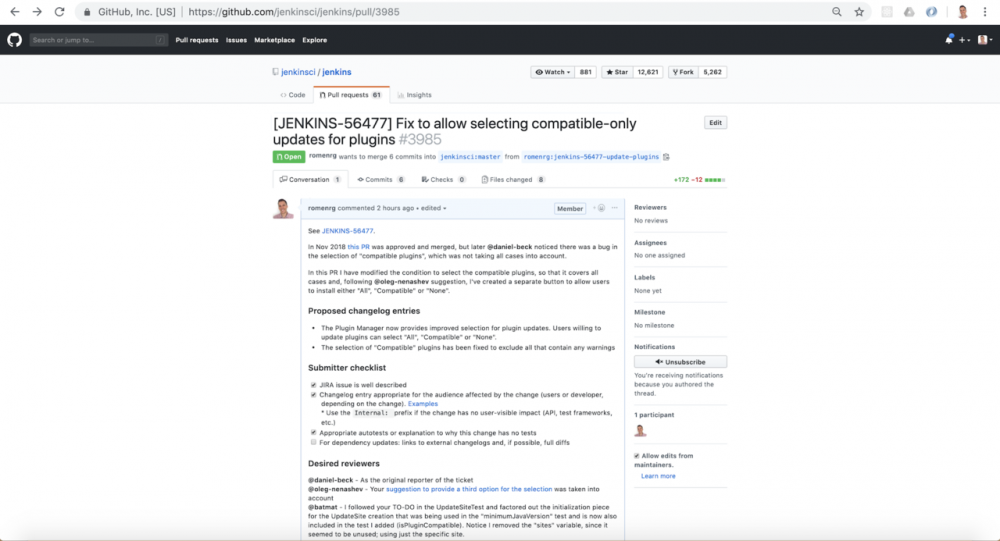Toggle 'Allow edits from maintainers' checkbox
Viewport: 1000px width, 541px height.
[636, 456]
